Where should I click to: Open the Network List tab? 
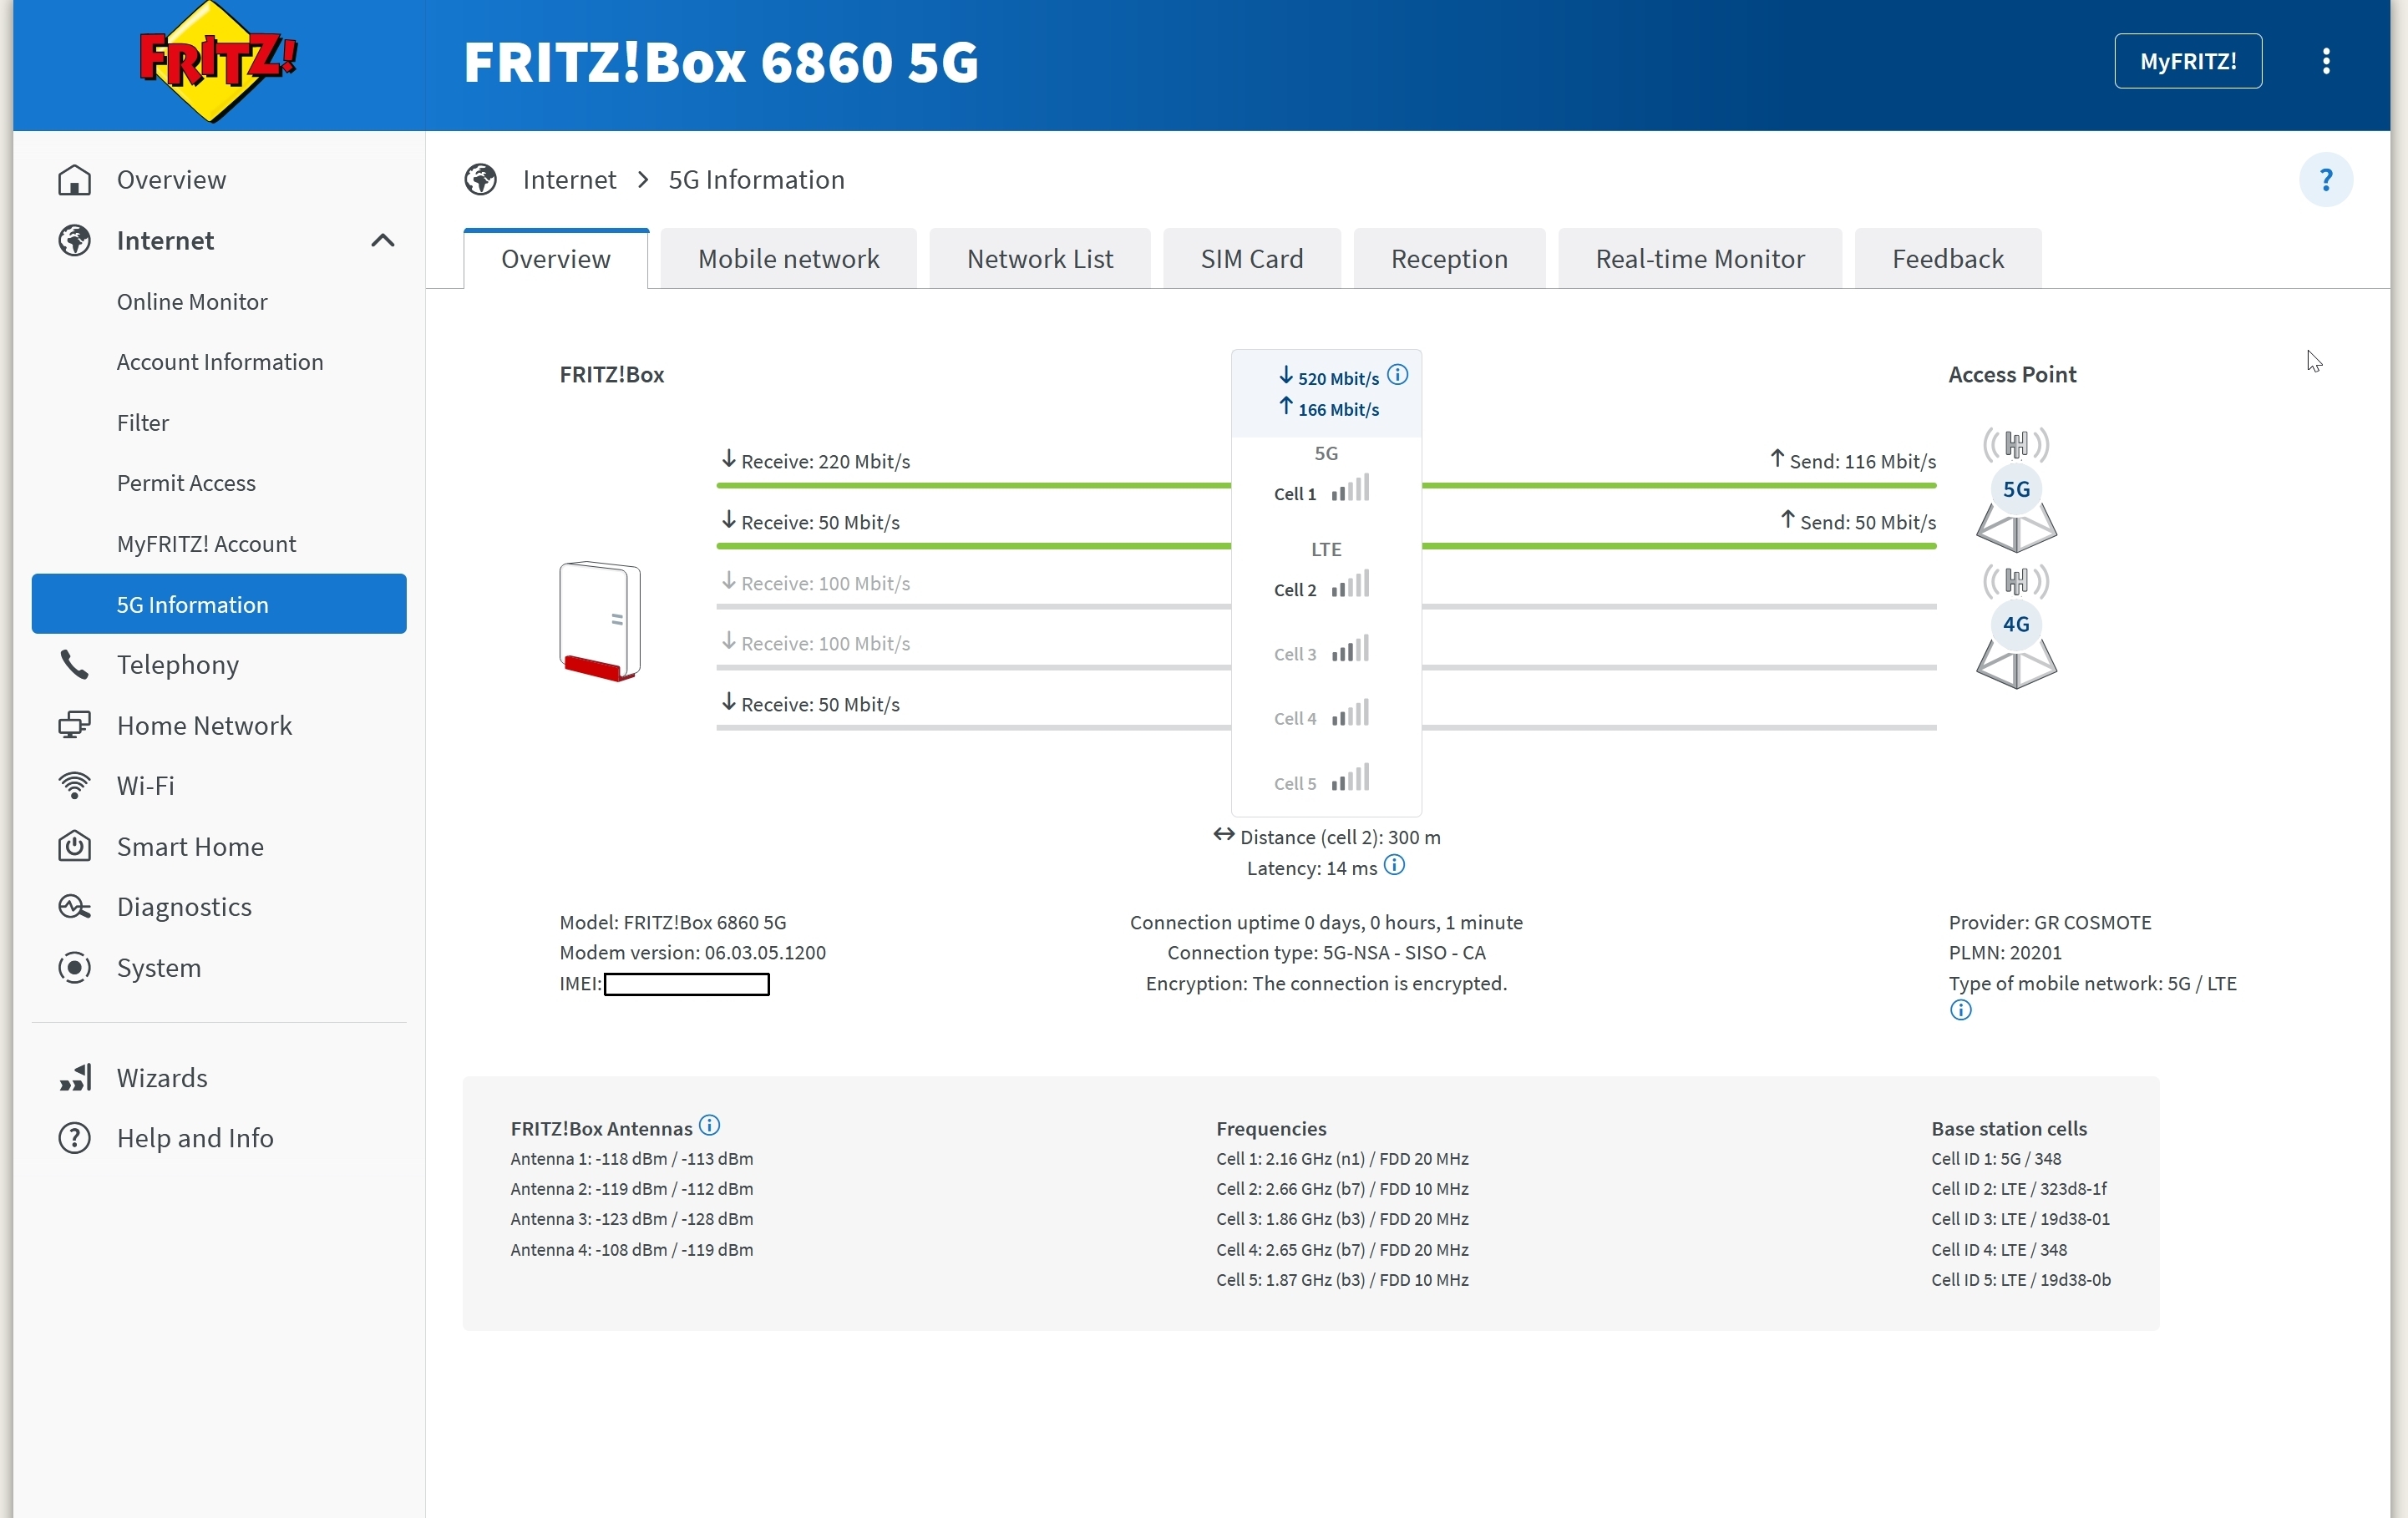1039,259
